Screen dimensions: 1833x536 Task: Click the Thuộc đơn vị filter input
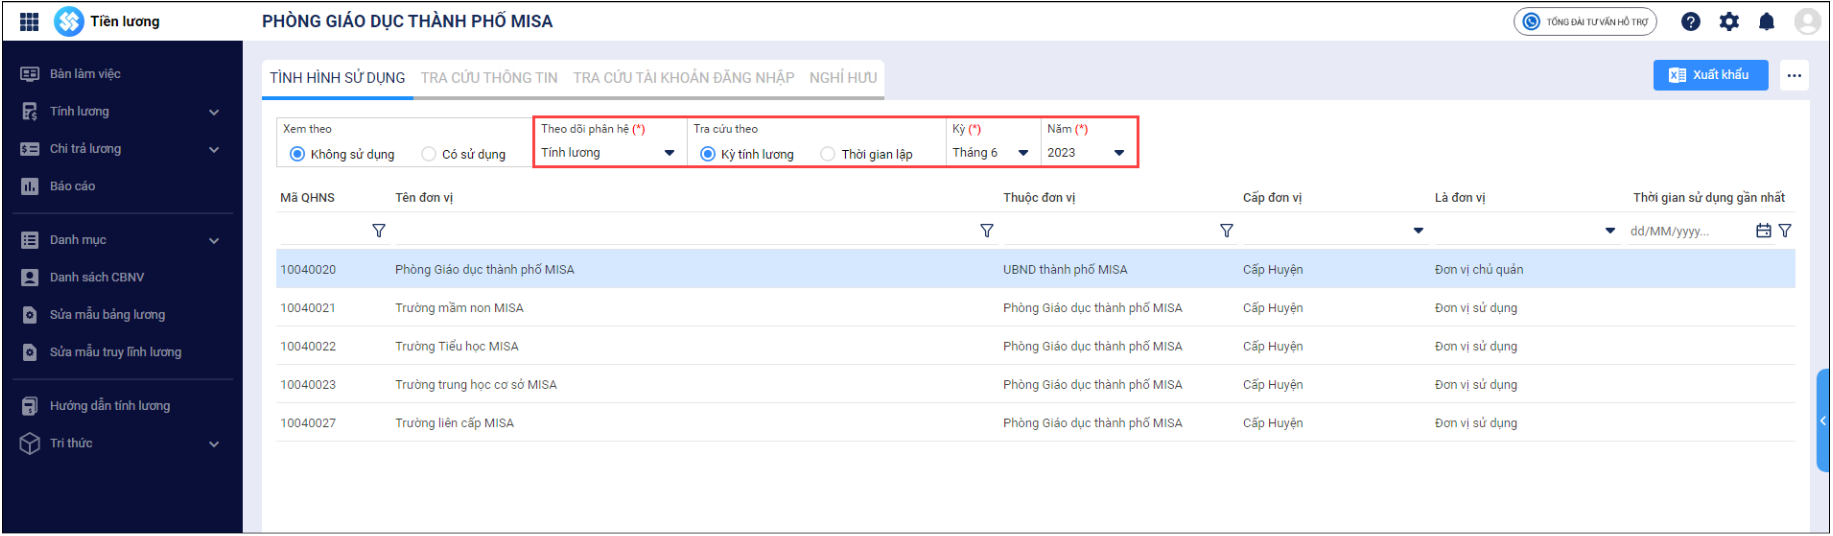click(1110, 231)
